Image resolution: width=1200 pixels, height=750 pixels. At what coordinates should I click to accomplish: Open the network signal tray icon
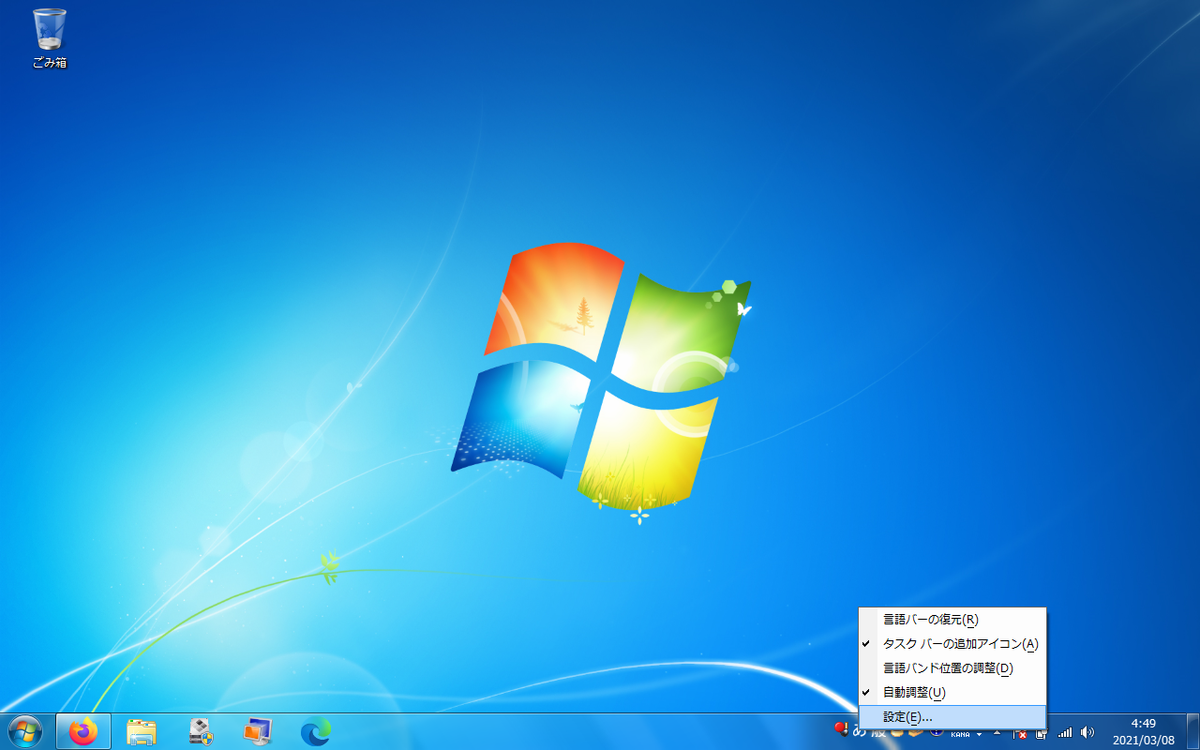1065,732
